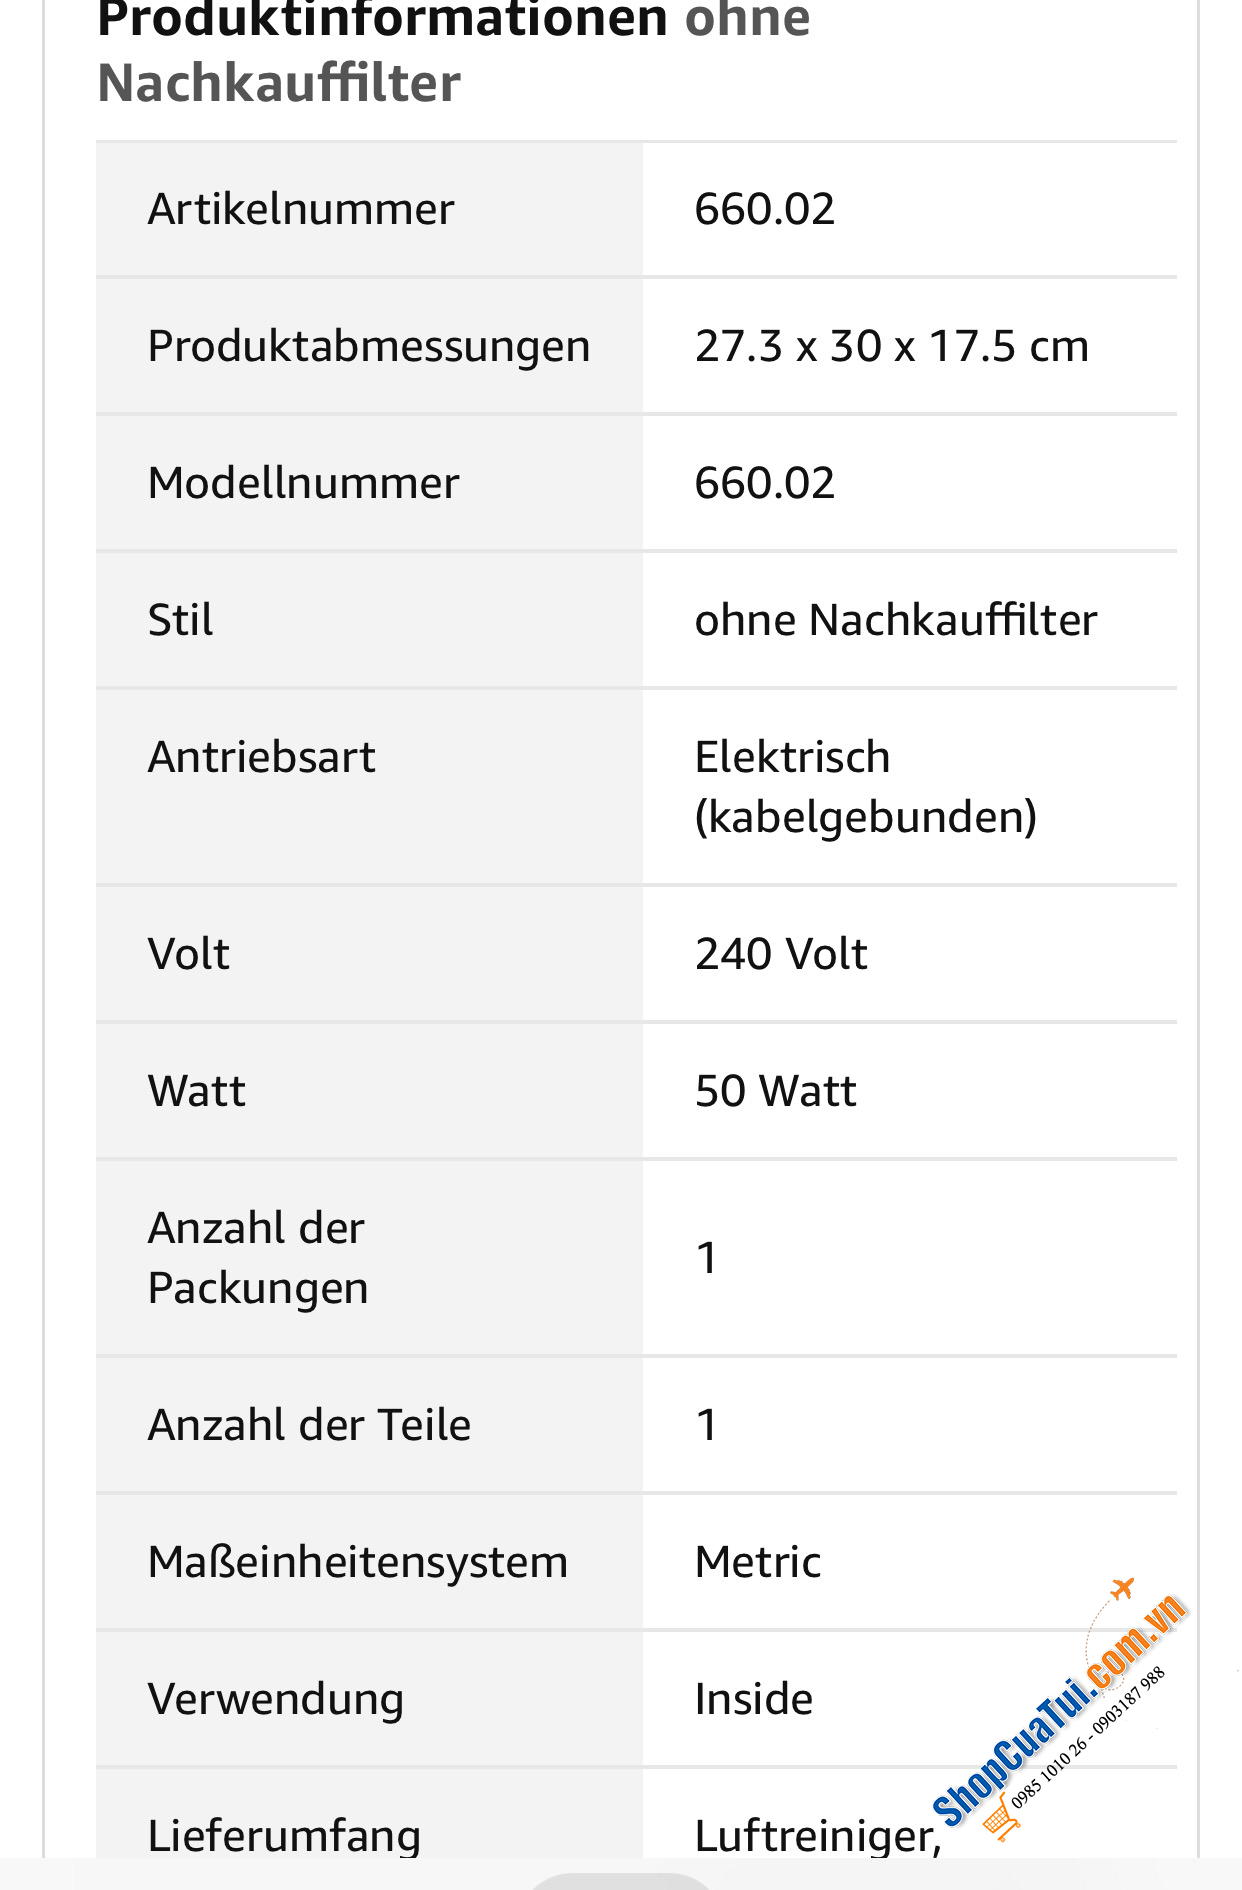This screenshot has width=1242, height=1890.
Task: Click the Verwendung Inside value
Action: tap(754, 1699)
